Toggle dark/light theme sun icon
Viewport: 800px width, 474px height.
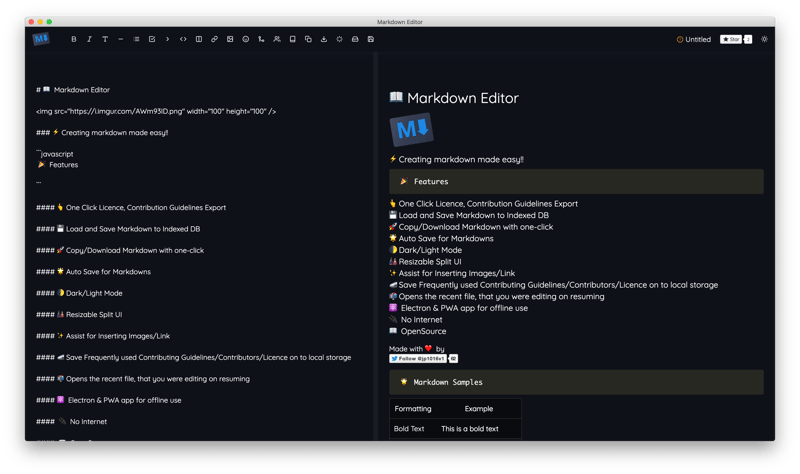(765, 39)
